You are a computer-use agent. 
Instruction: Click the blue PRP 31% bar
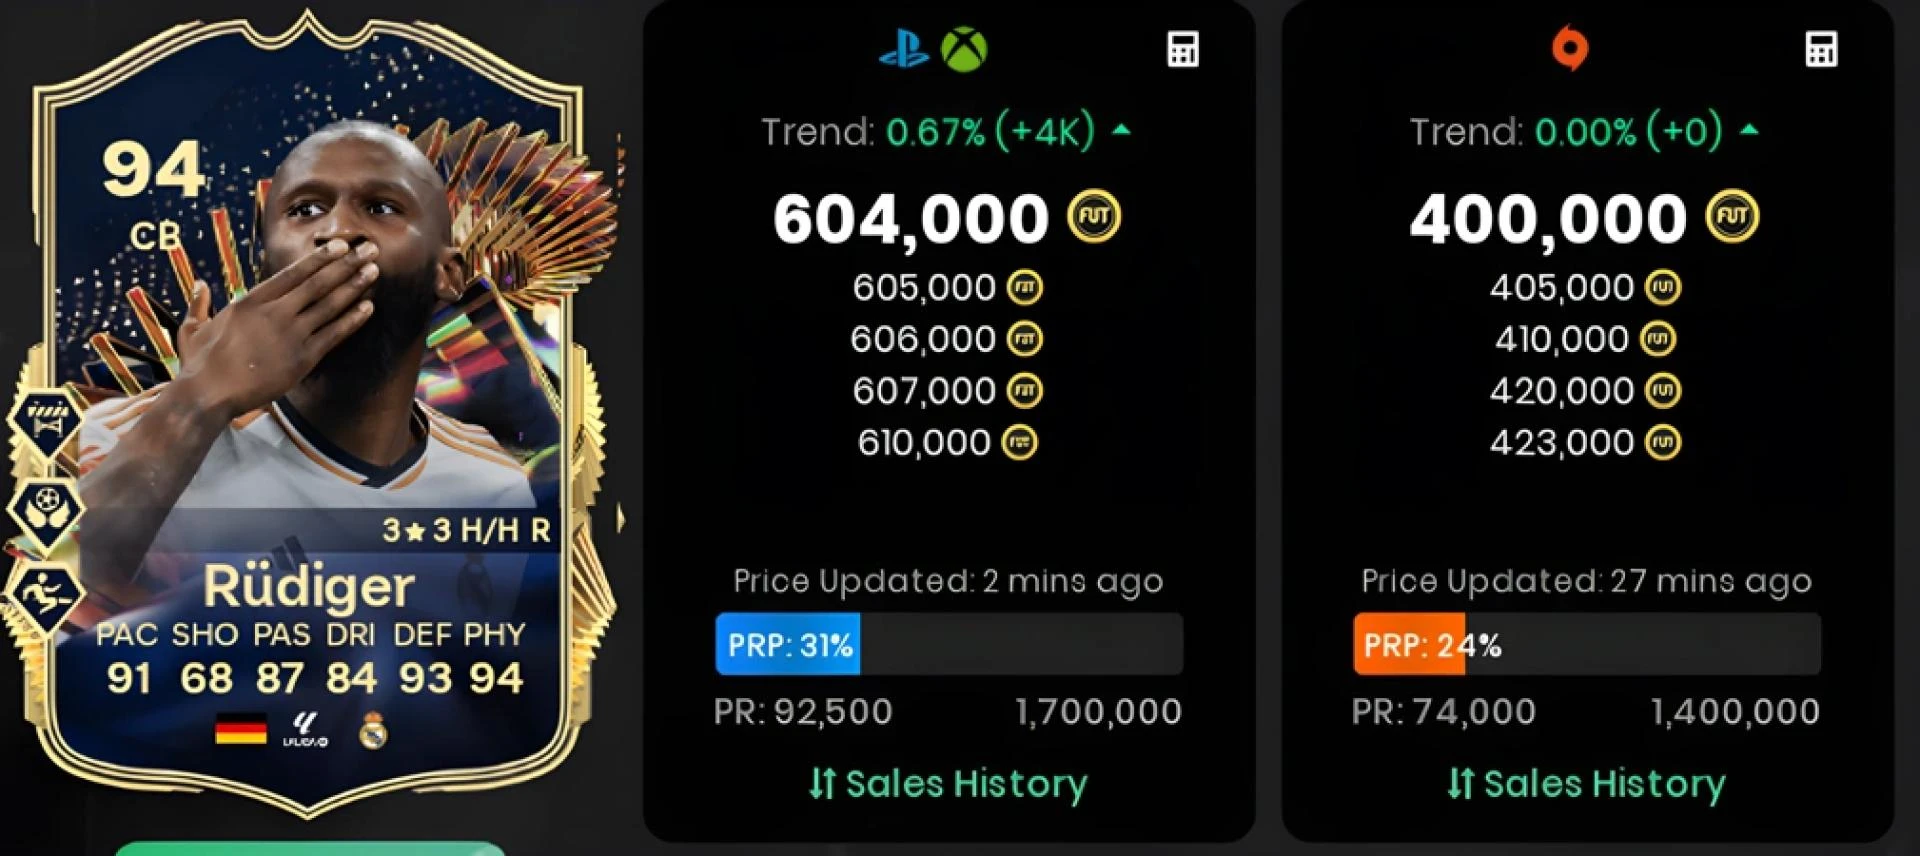788,645
